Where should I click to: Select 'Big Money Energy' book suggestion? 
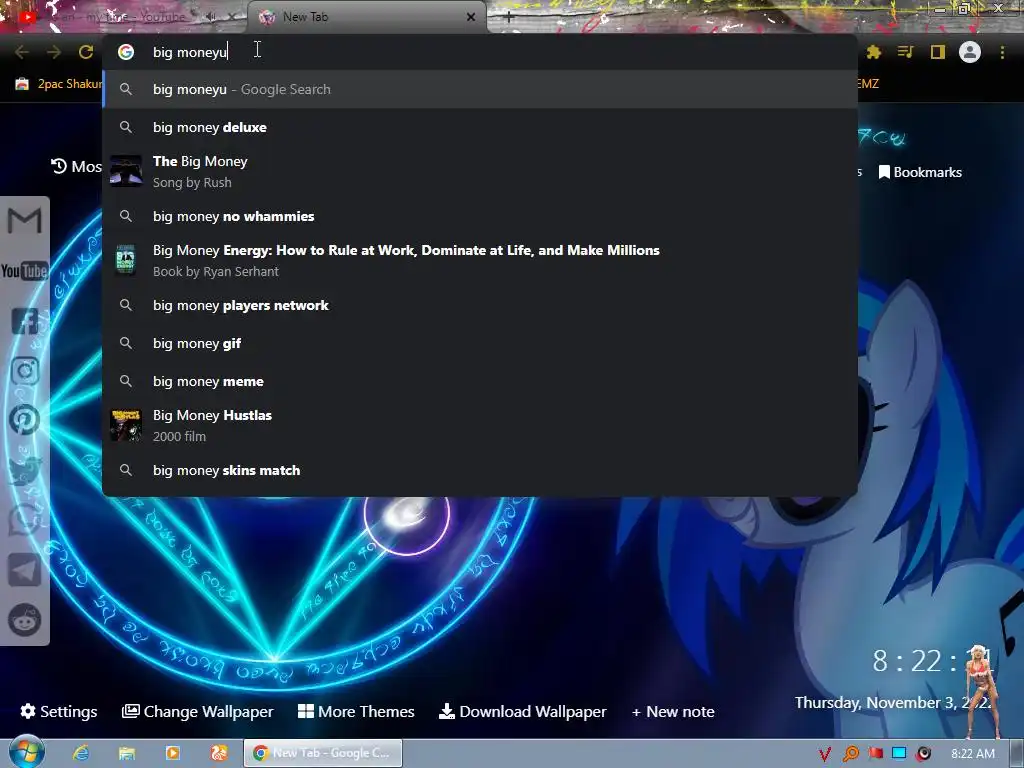tap(479, 261)
